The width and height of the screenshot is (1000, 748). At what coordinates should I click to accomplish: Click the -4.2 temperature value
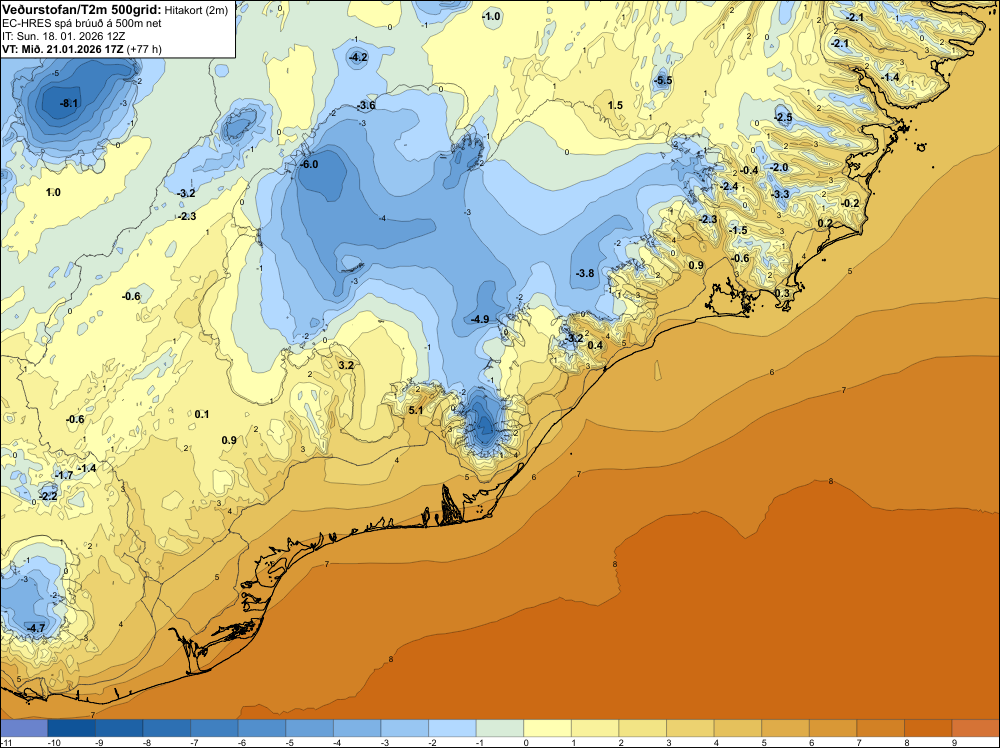coord(358,57)
